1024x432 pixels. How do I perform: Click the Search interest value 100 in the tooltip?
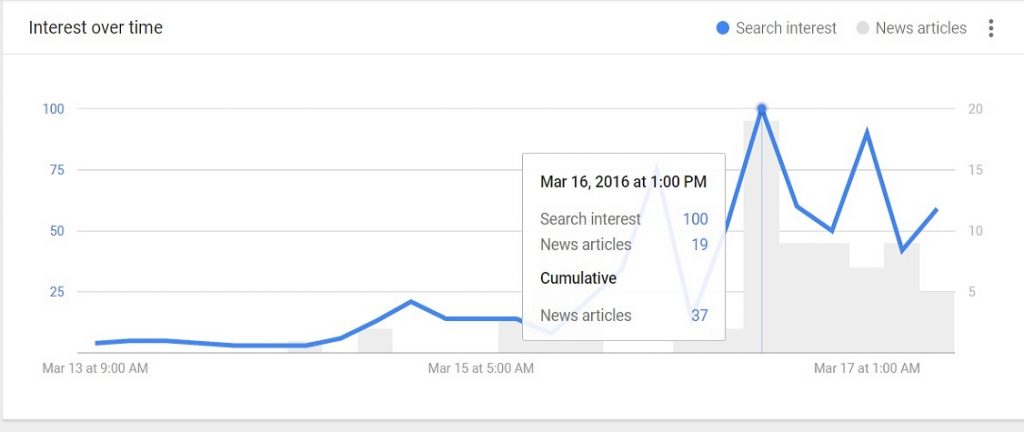[695, 219]
